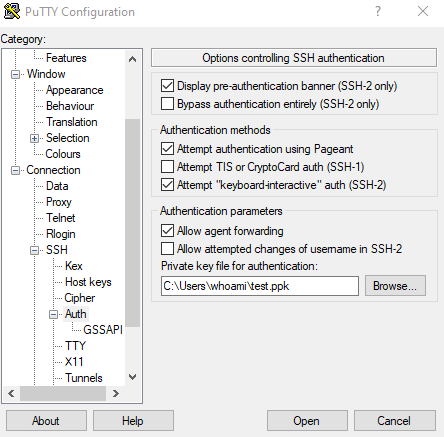
Task: Select Host keys category
Action: (88, 282)
